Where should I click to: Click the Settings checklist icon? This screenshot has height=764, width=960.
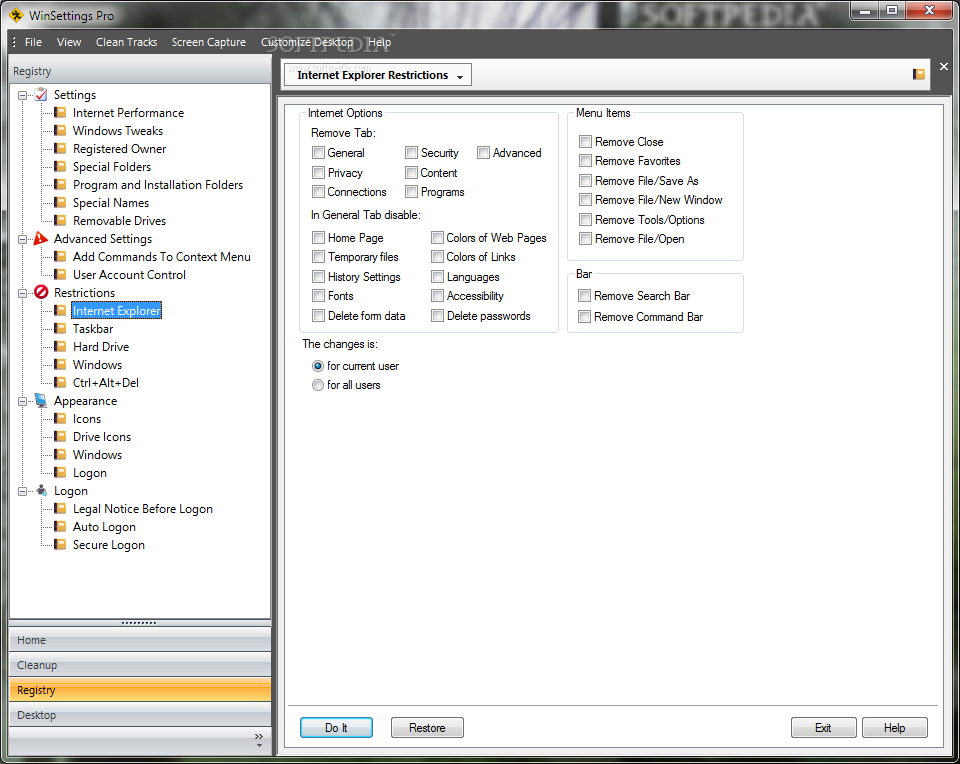coord(41,94)
